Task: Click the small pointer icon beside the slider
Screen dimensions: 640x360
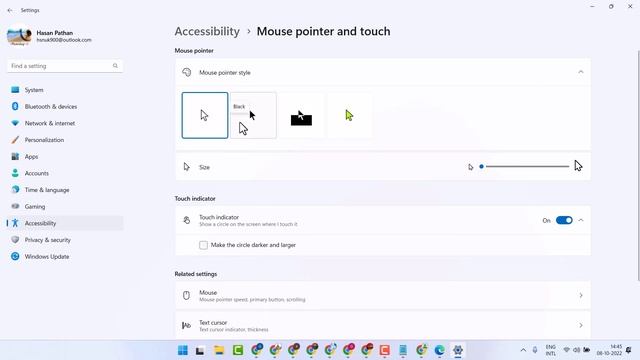Action: click(x=471, y=167)
